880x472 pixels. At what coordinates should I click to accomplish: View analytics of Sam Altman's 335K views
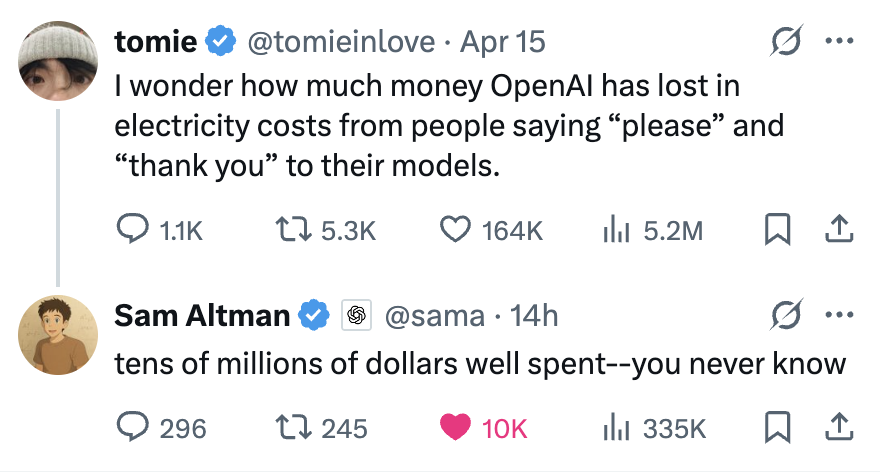(x=615, y=428)
